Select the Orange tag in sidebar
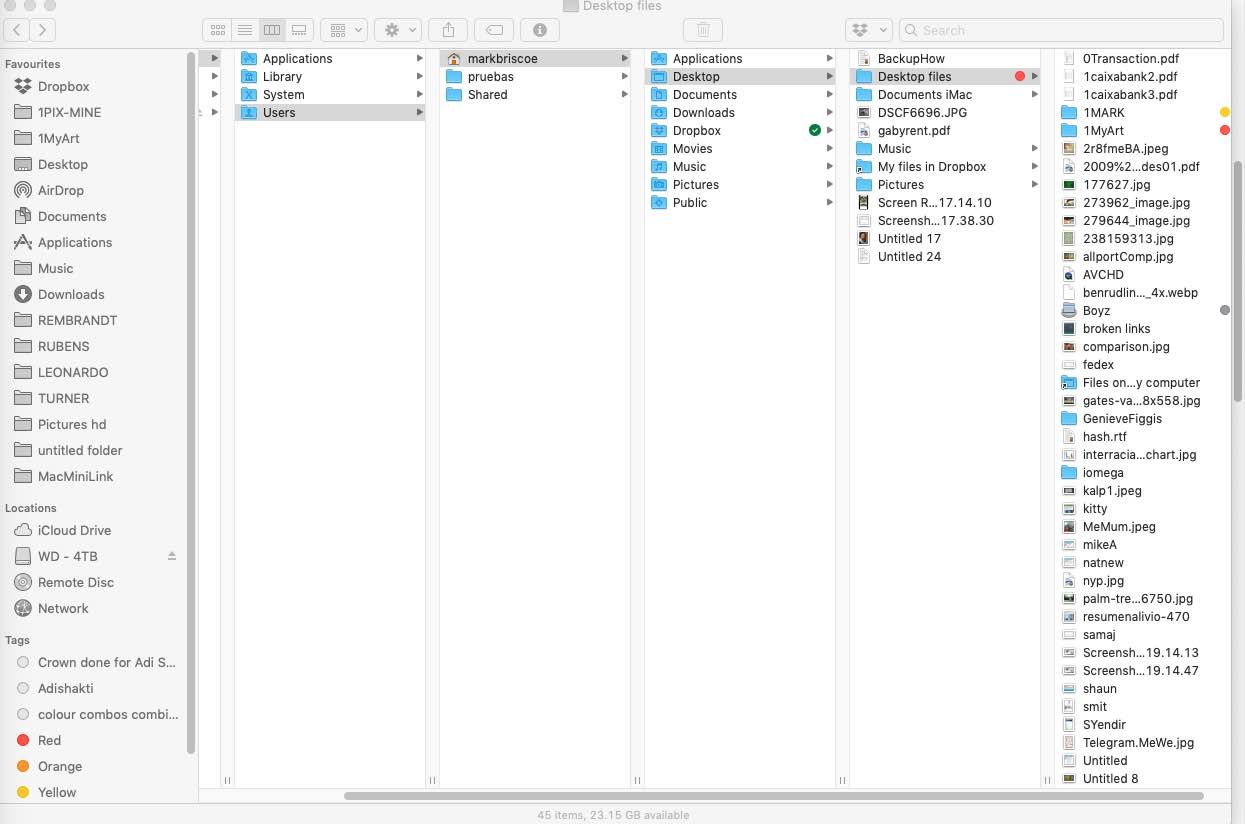This screenshot has width=1245, height=824. [x=59, y=766]
